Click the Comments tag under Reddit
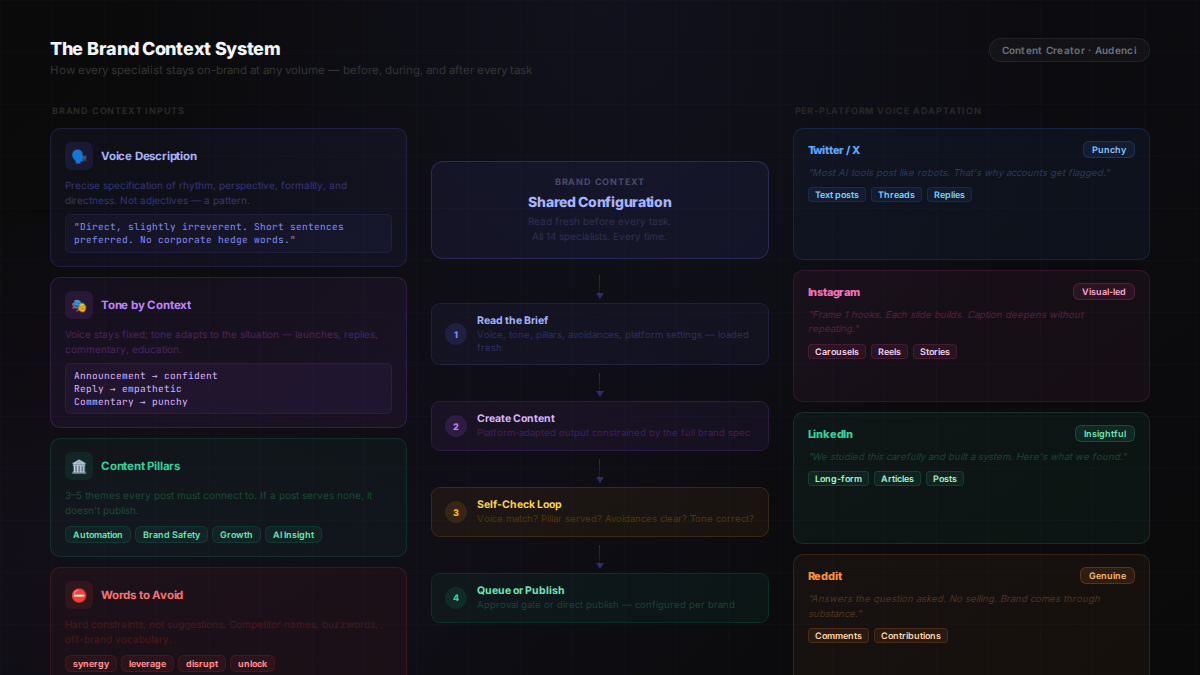 [838, 636]
